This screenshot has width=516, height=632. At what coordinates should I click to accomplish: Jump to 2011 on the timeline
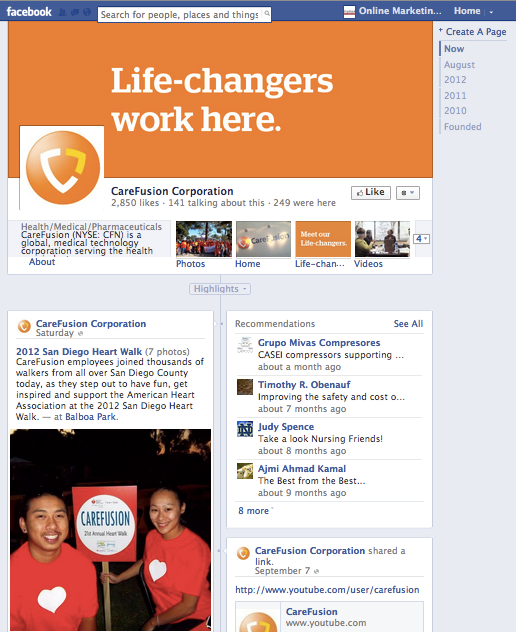pyautogui.click(x=455, y=96)
